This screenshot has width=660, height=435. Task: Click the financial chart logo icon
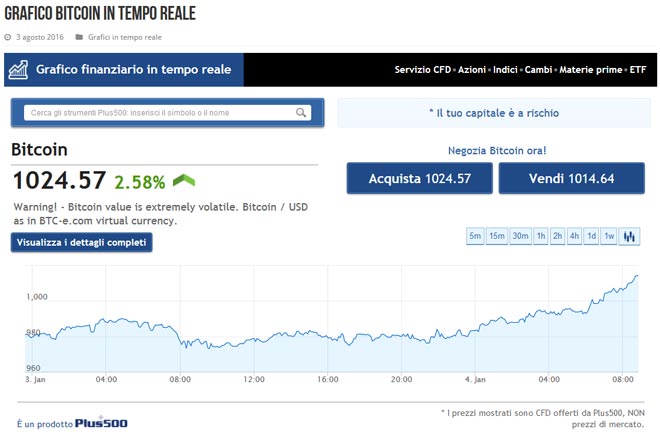pos(18,70)
